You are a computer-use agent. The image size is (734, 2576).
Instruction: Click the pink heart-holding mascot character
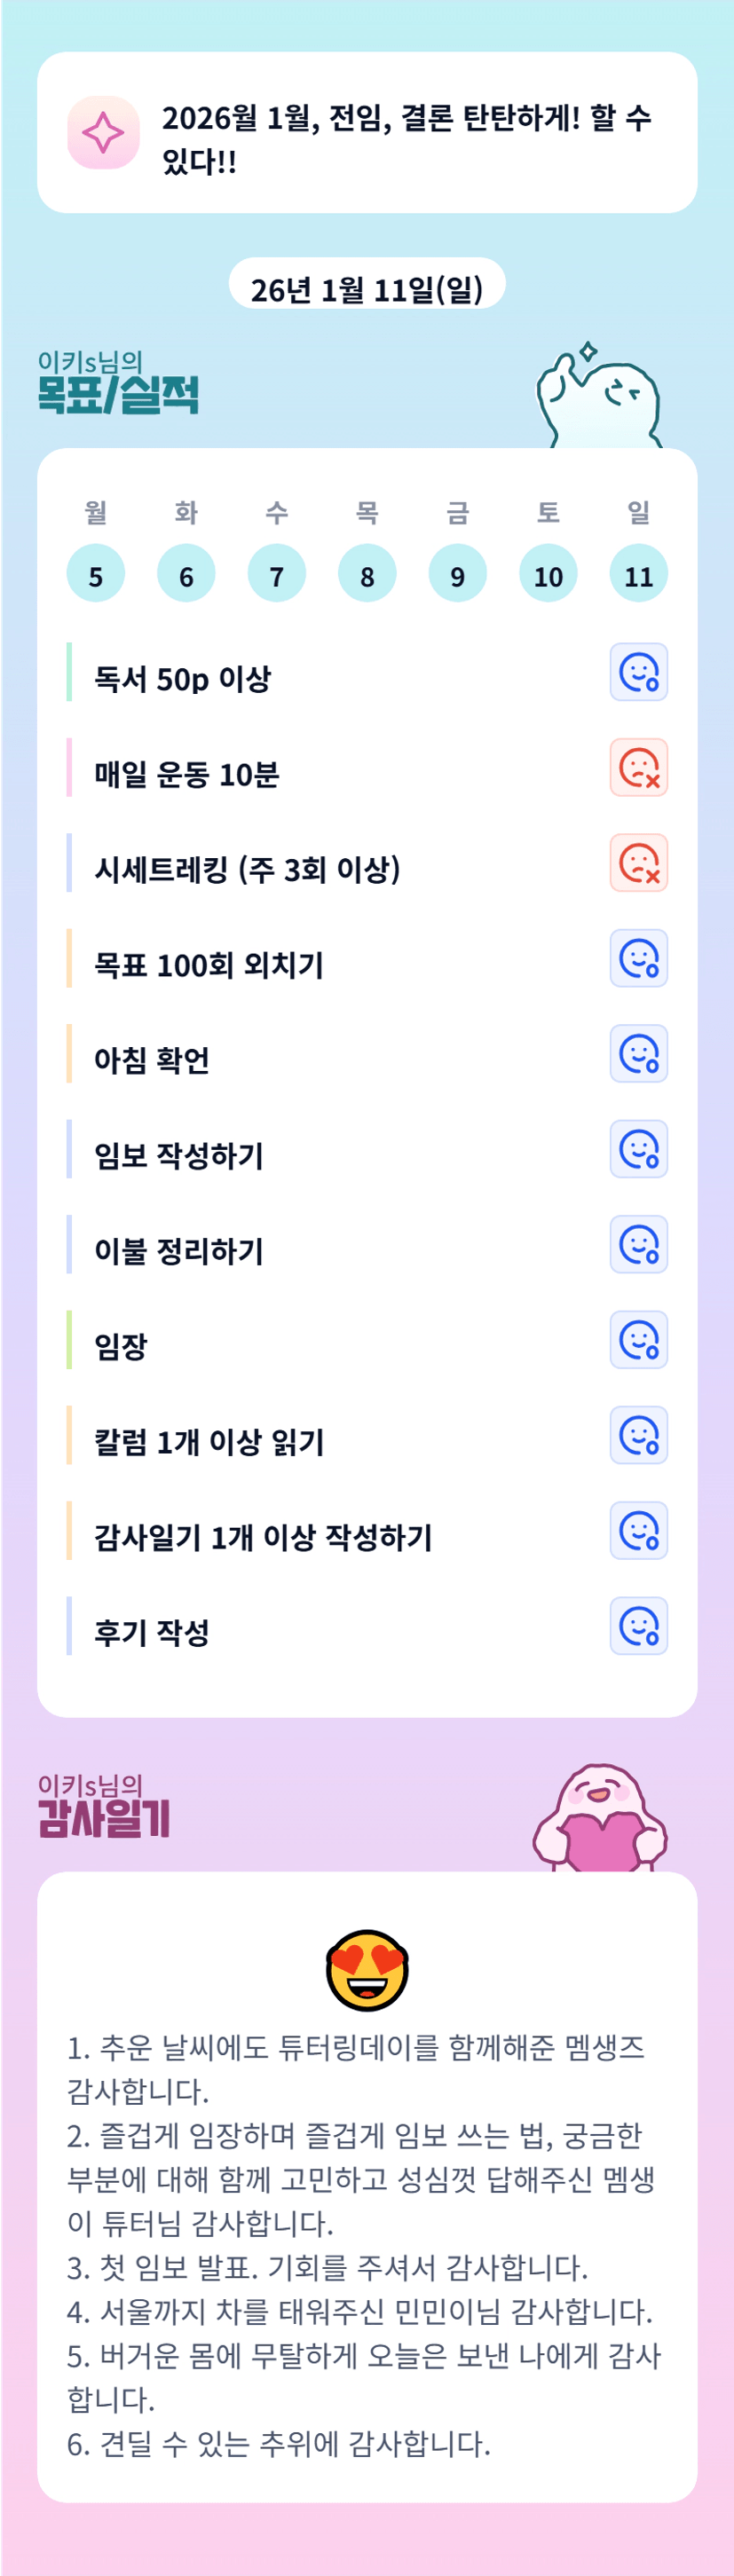click(x=600, y=1818)
